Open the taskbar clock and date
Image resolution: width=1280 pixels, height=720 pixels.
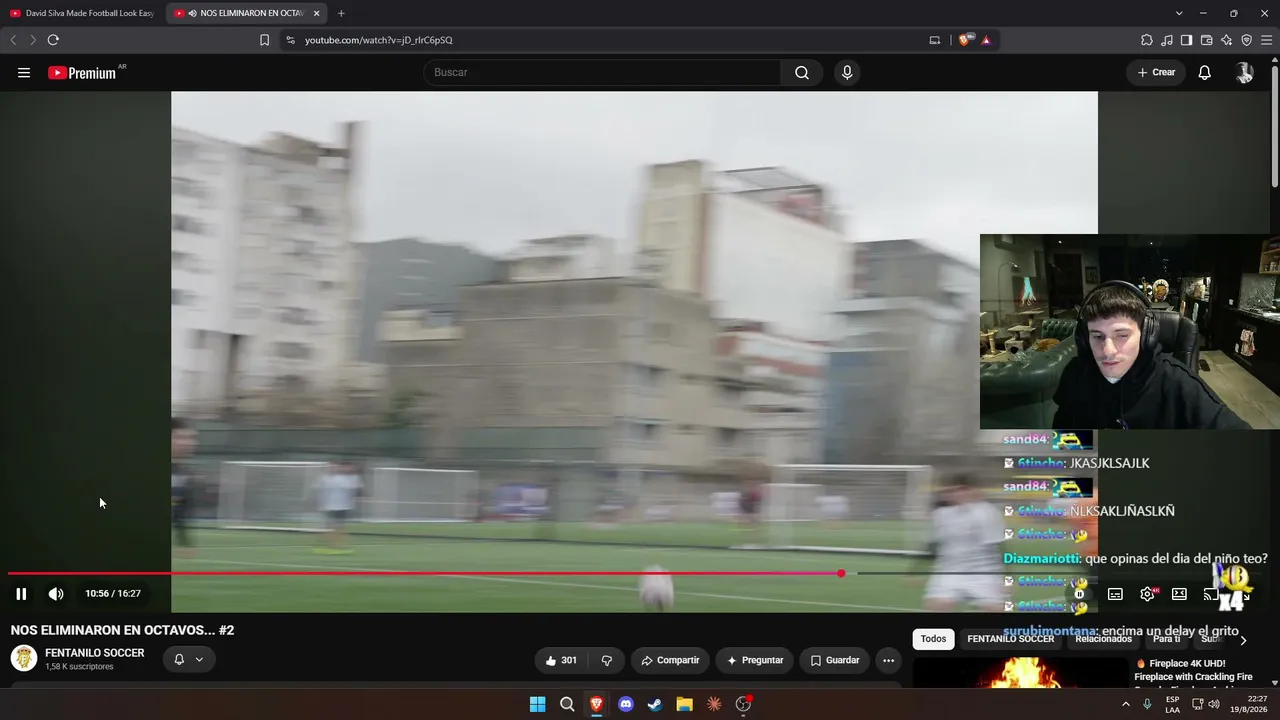click(1249, 704)
